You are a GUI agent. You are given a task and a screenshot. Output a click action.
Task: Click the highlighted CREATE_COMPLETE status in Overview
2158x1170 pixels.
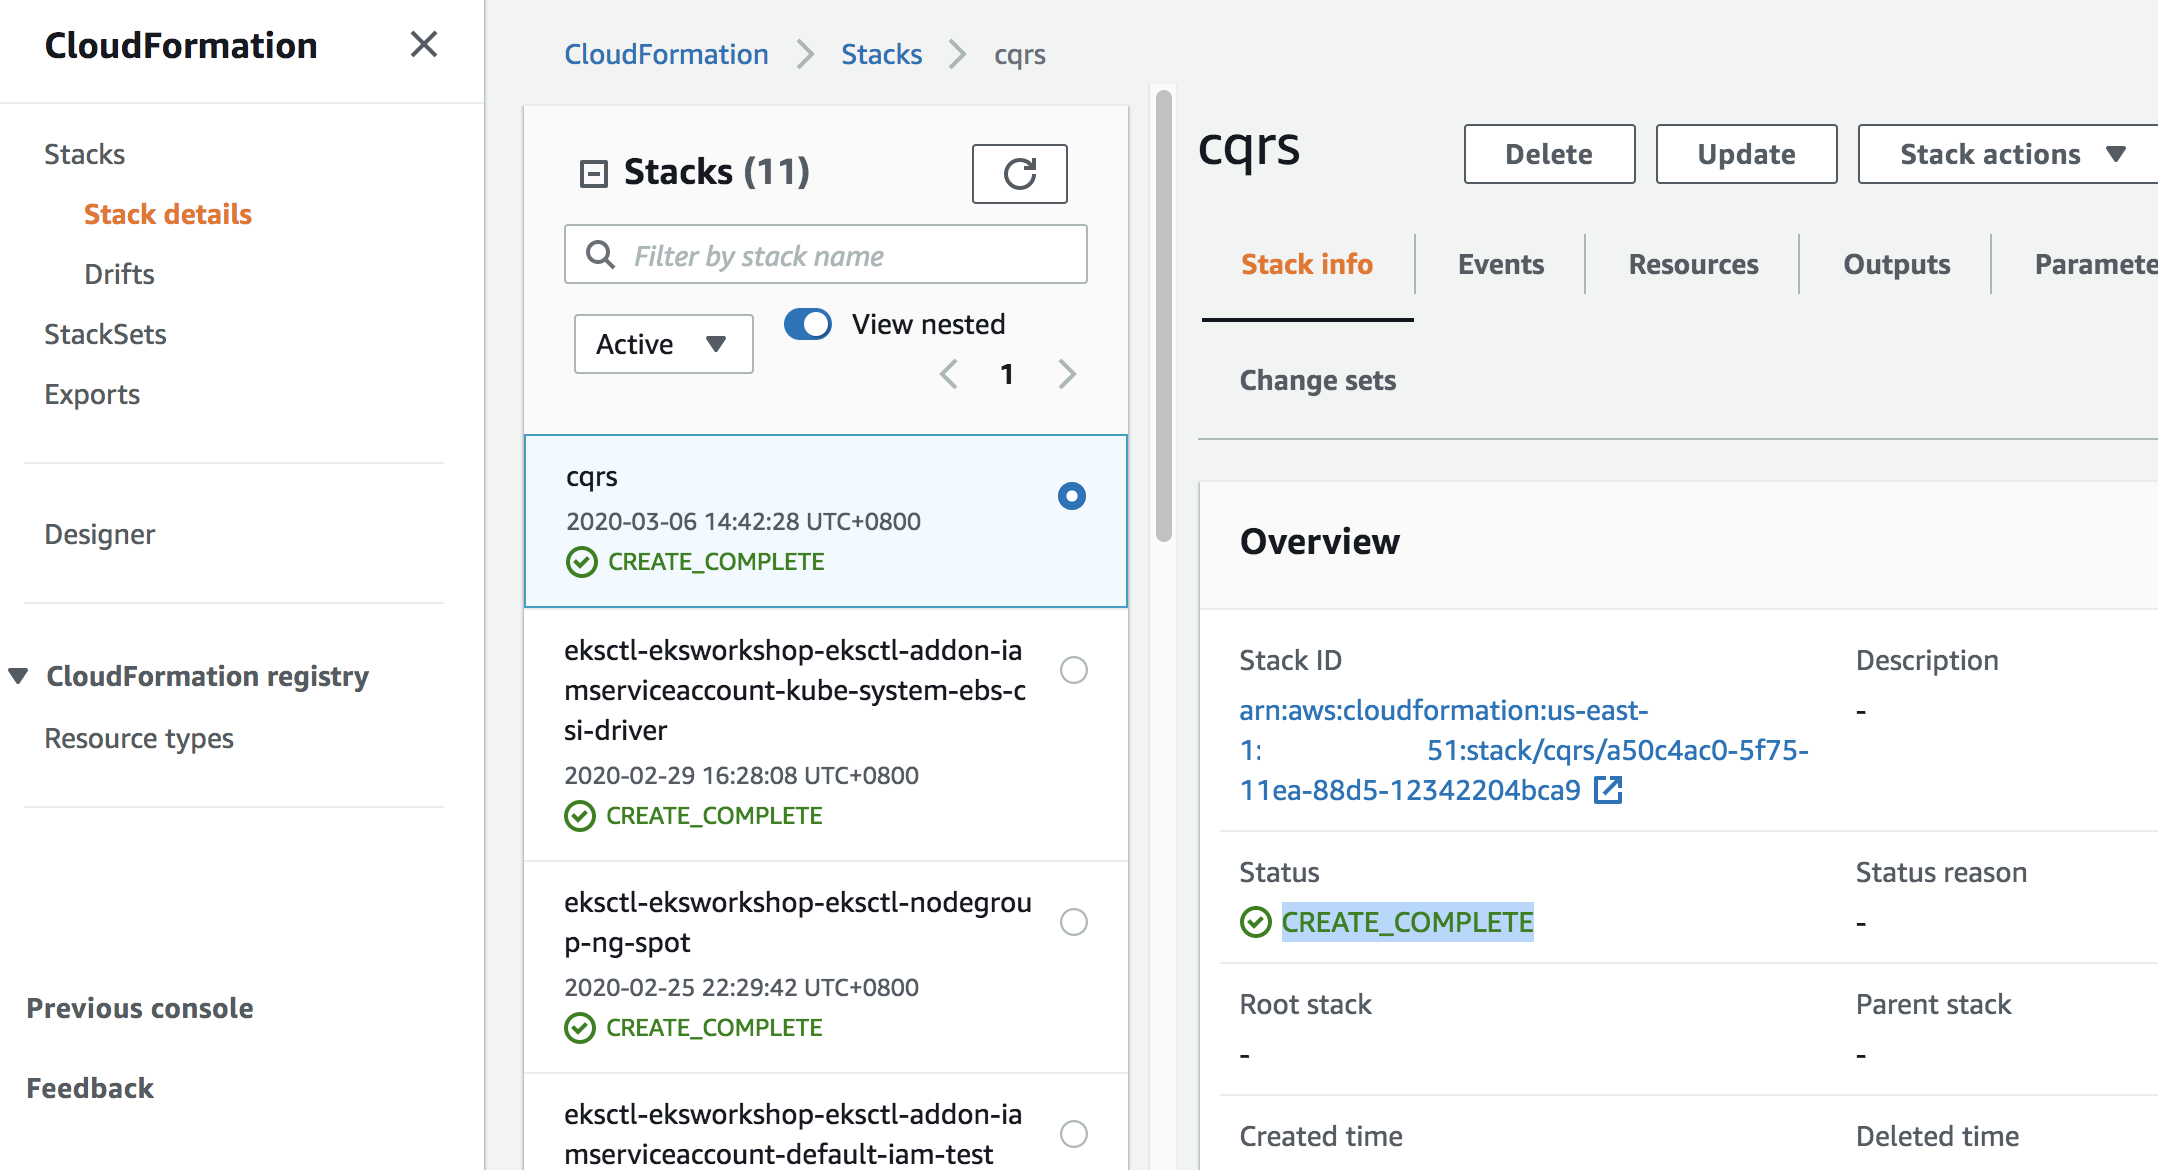pos(1407,922)
